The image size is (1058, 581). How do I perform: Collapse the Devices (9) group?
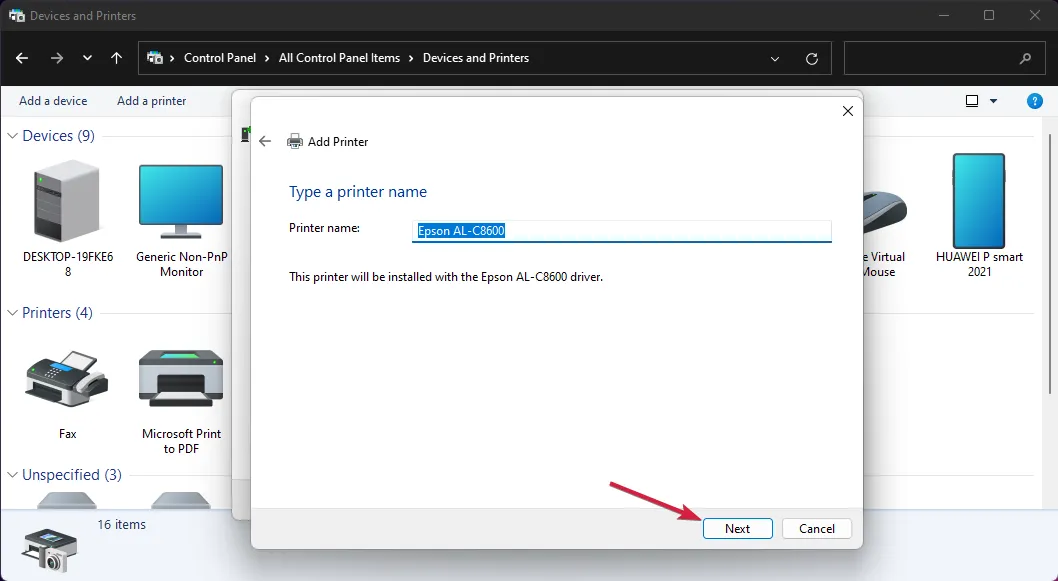tap(13, 136)
